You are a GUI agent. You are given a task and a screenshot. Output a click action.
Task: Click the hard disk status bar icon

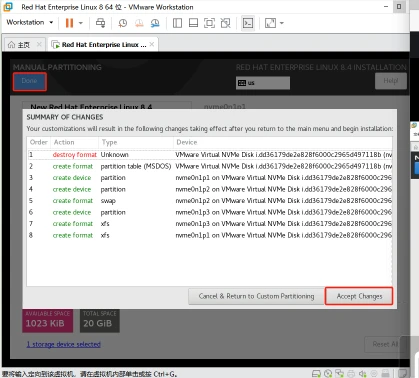tap(316, 374)
